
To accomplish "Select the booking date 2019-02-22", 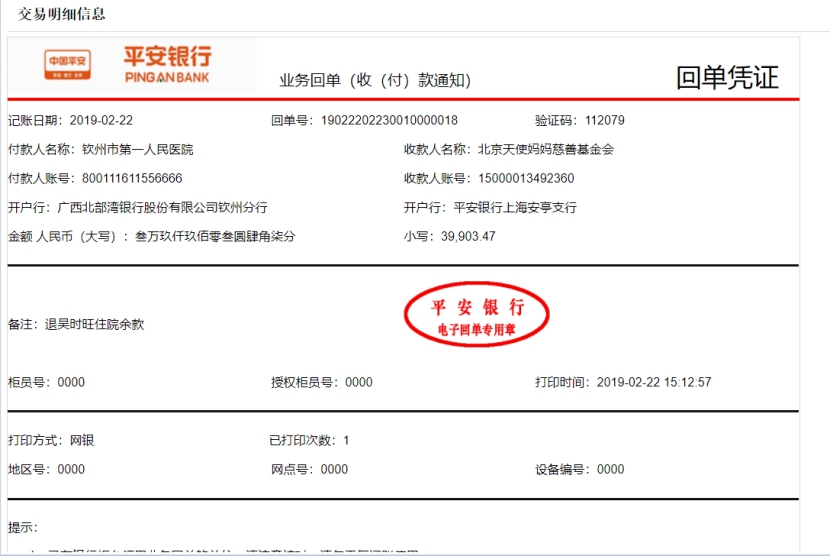I will click(x=101, y=120).
